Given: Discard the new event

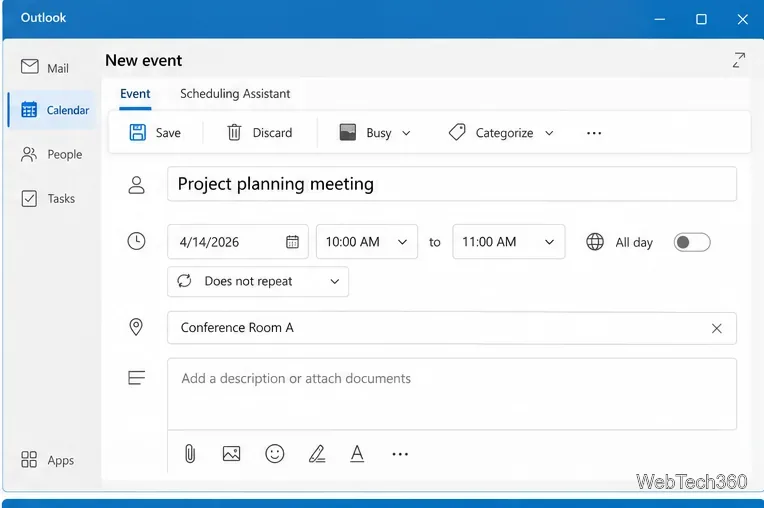Looking at the screenshot, I should click(260, 132).
